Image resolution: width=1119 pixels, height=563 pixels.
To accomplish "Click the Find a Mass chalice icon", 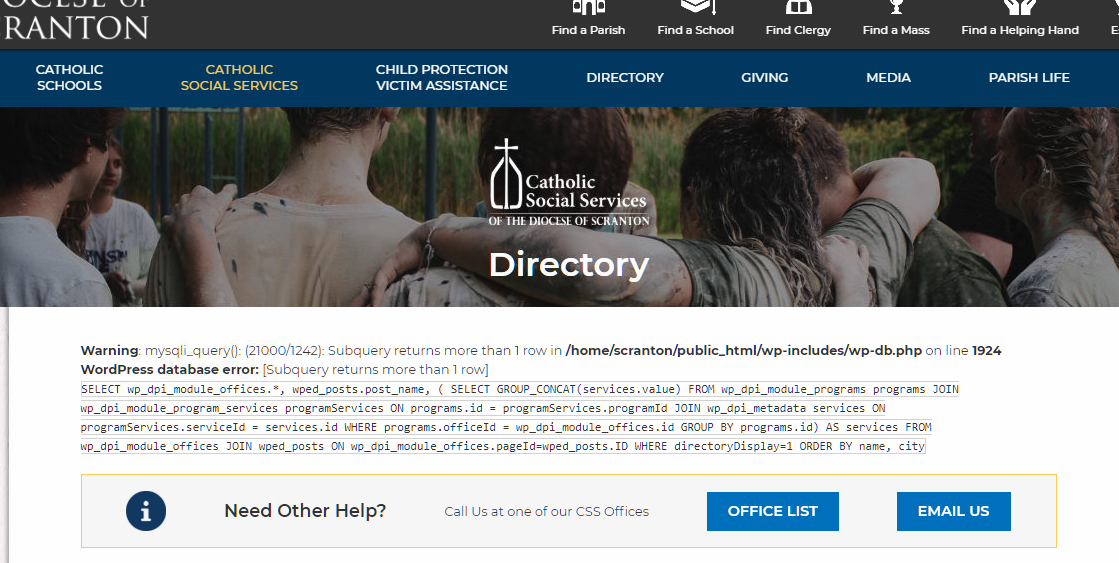I will 896,7.
